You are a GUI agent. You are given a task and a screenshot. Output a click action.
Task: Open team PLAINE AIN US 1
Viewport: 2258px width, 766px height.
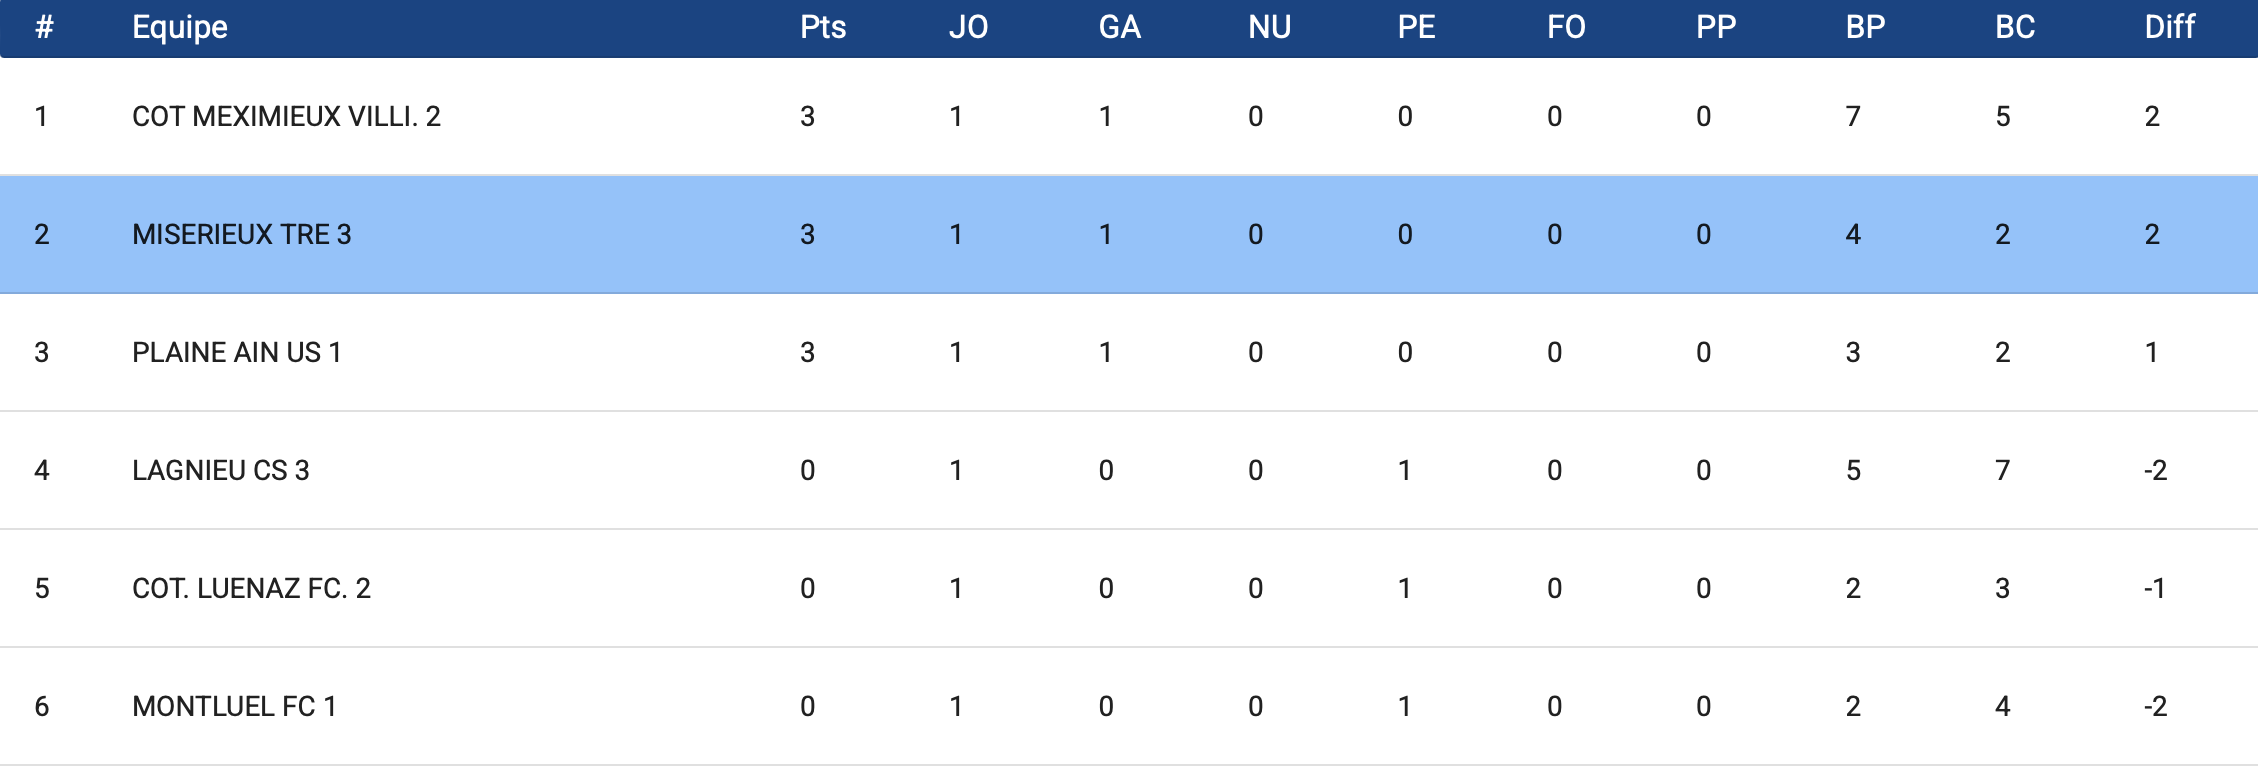tap(237, 353)
